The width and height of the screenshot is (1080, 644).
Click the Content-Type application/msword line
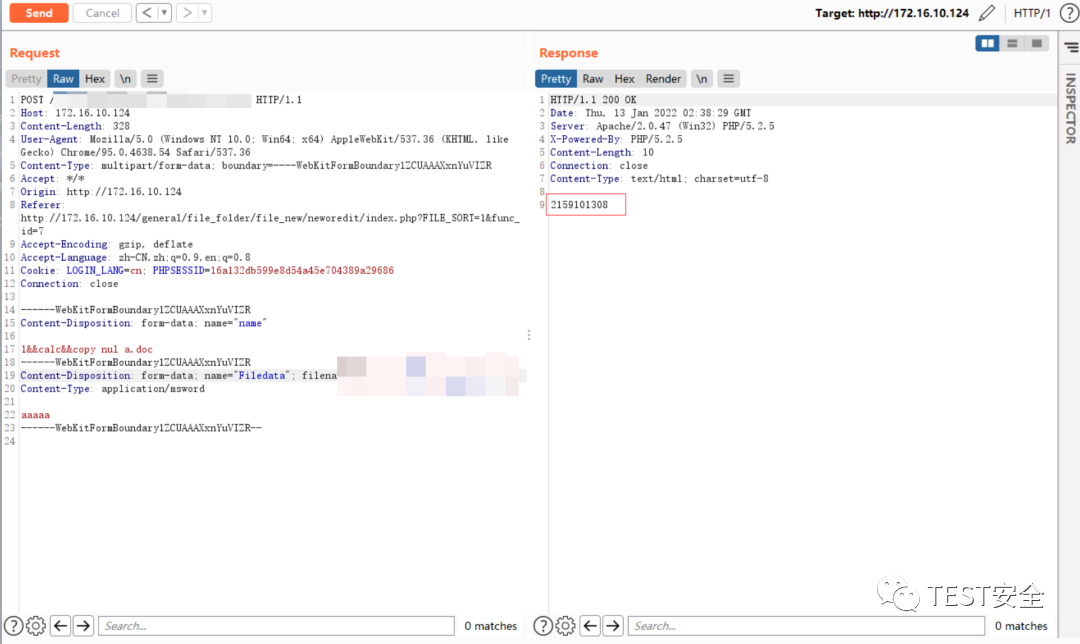[x=112, y=388]
